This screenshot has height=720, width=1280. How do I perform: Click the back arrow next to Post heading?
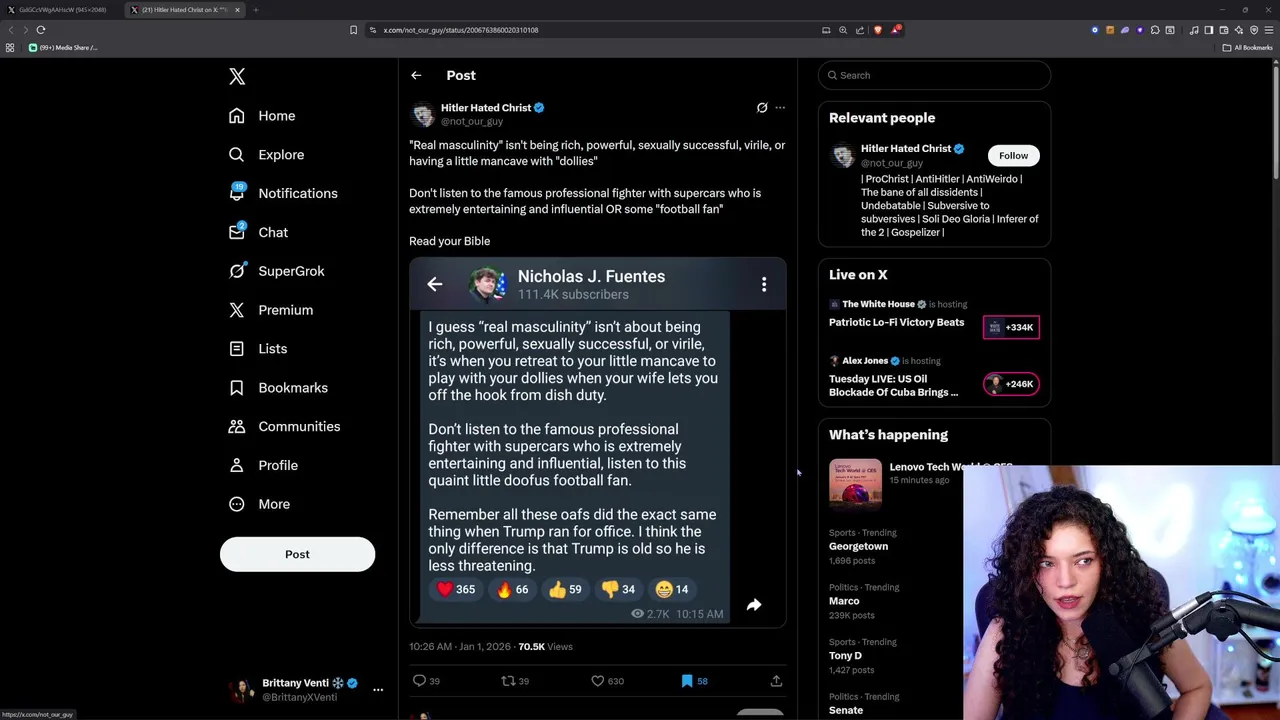pyautogui.click(x=416, y=75)
